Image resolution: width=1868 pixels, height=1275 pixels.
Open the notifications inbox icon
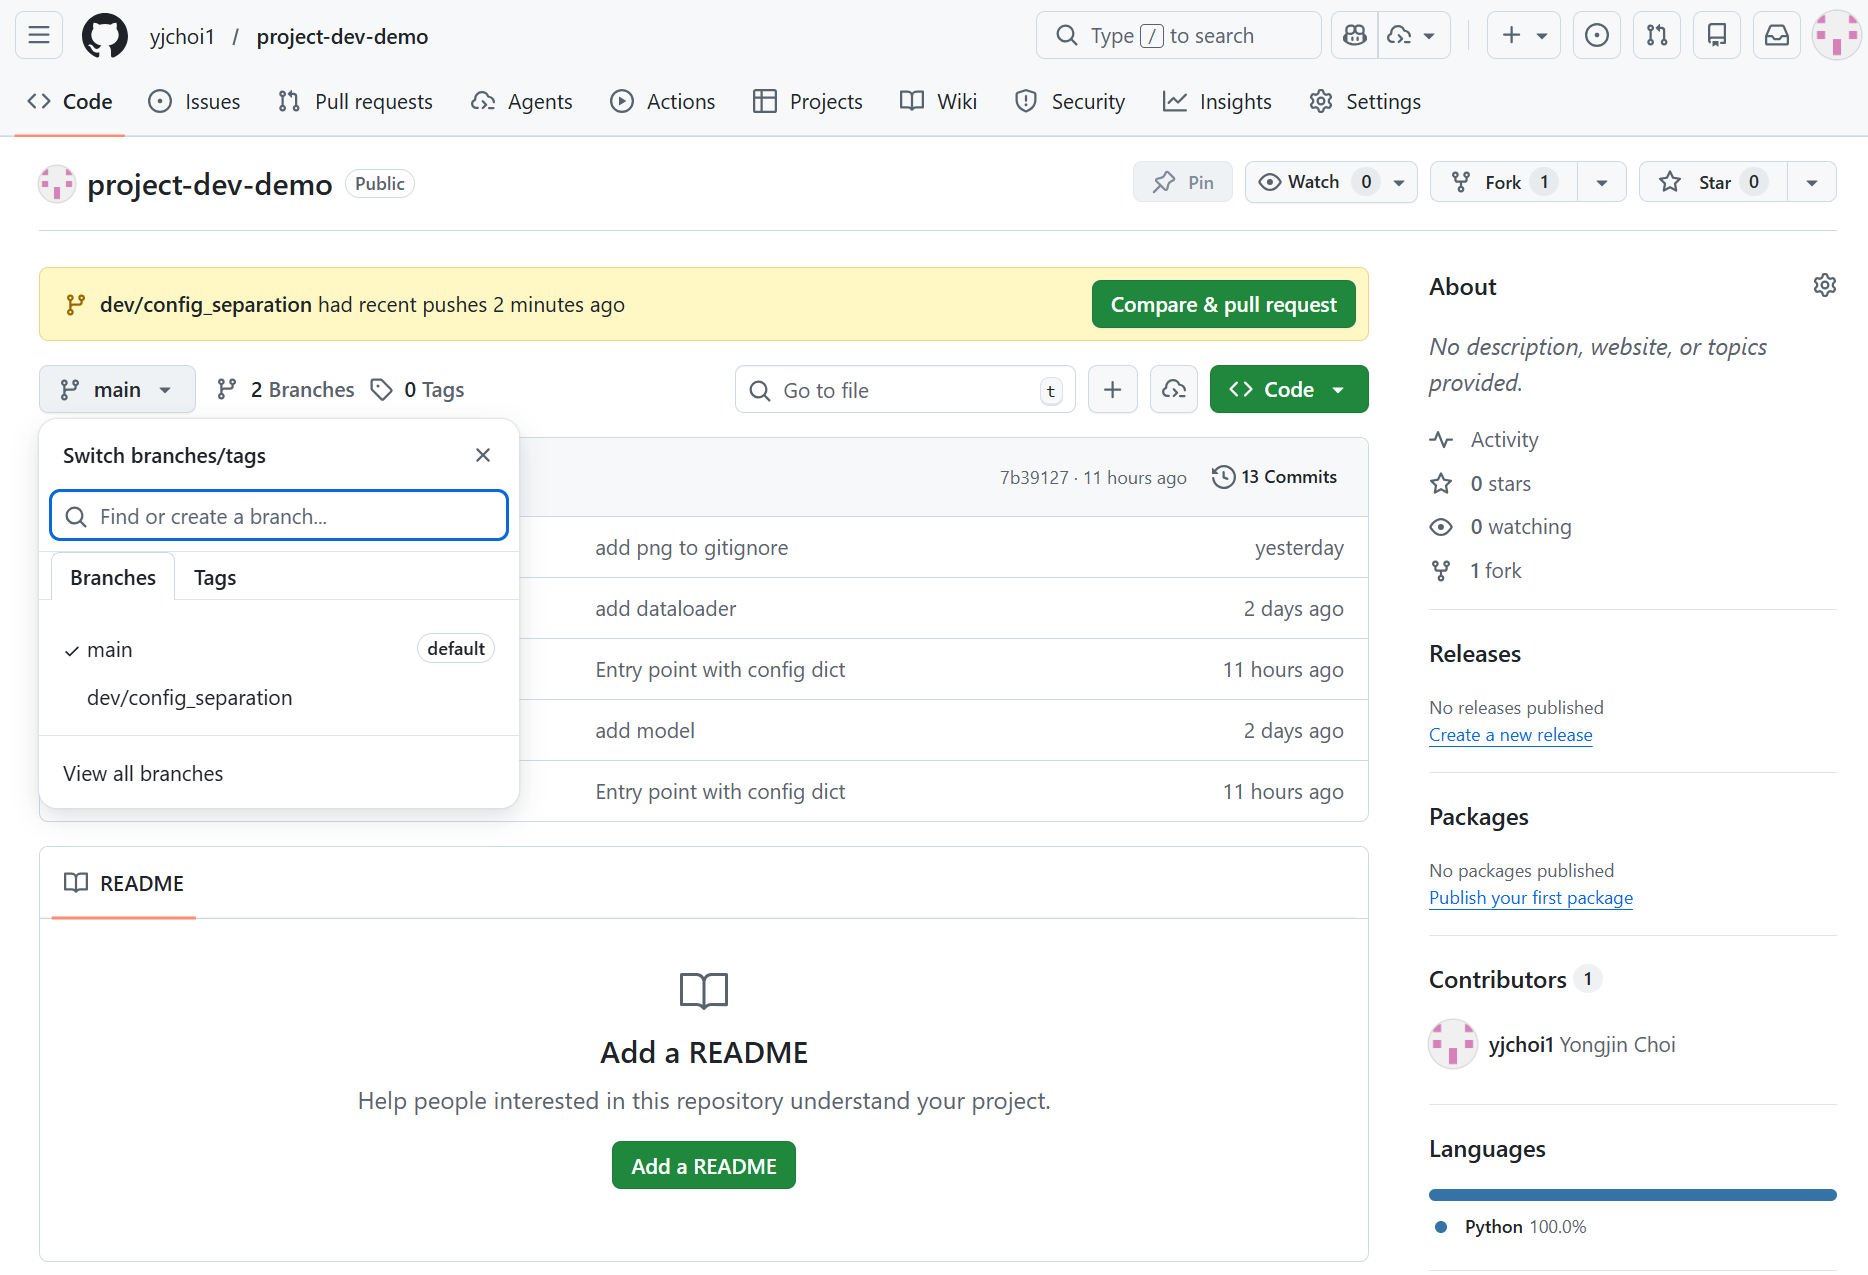[x=1776, y=36]
